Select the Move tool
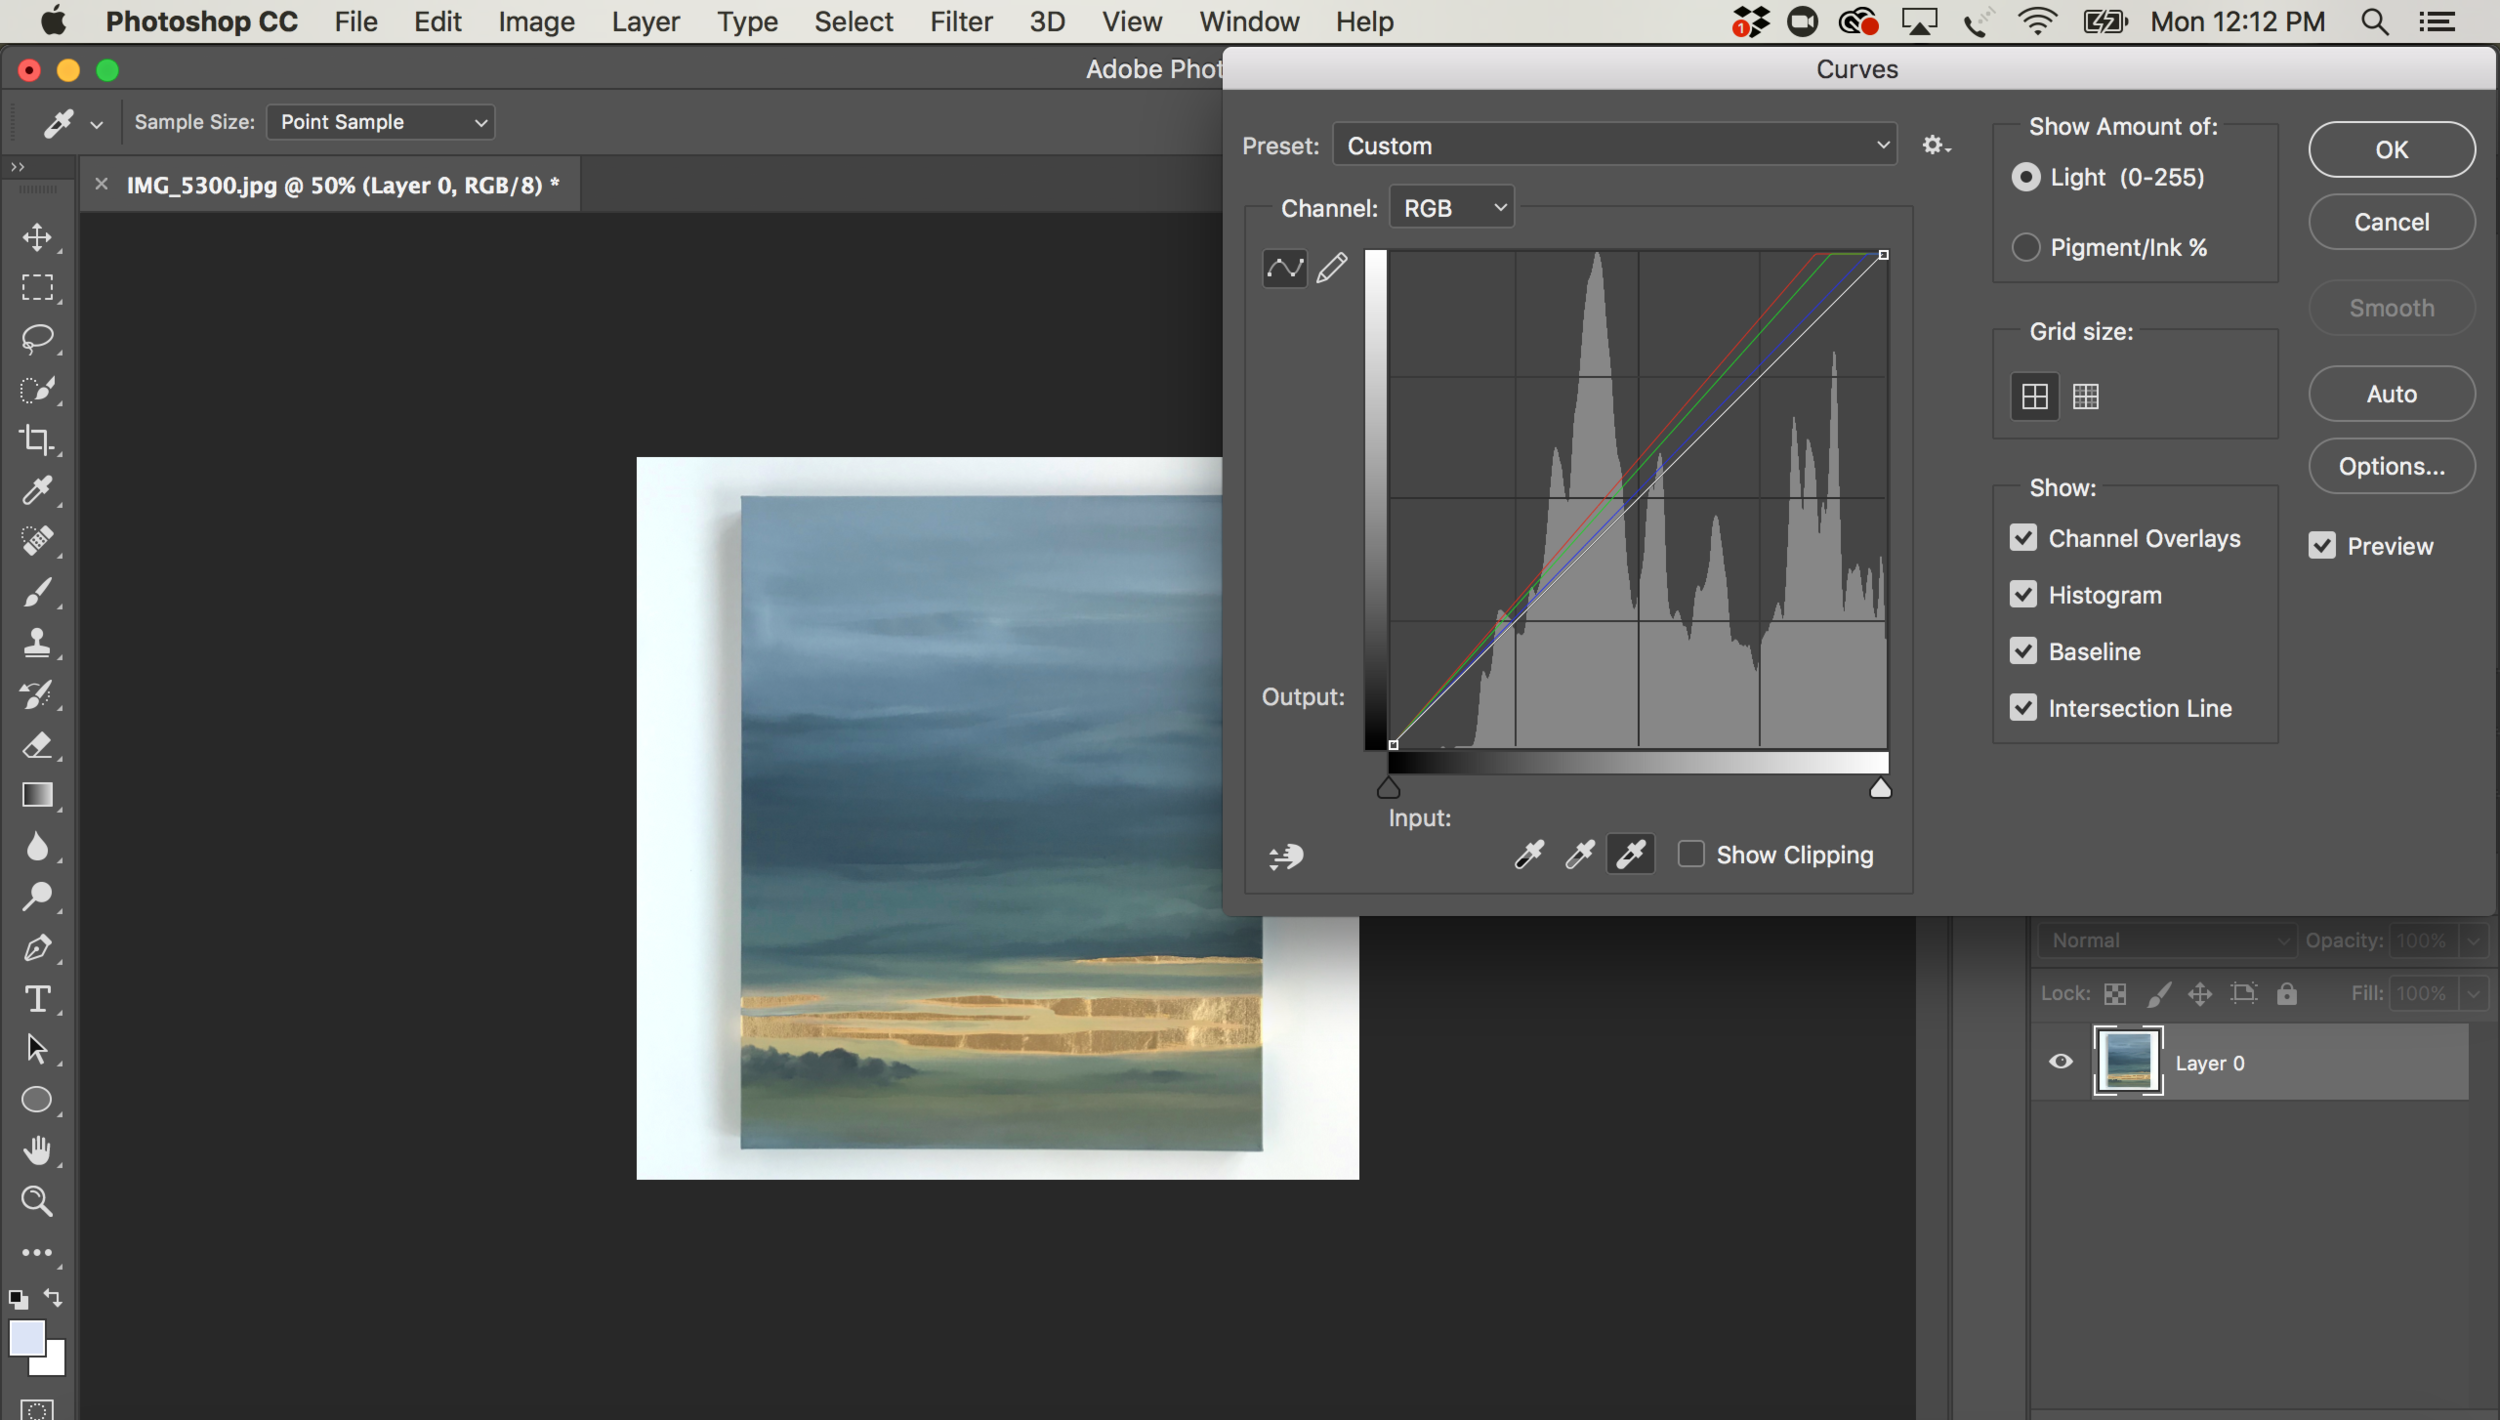This screenshot has height=1420, width=2500. tap(37, 237)
